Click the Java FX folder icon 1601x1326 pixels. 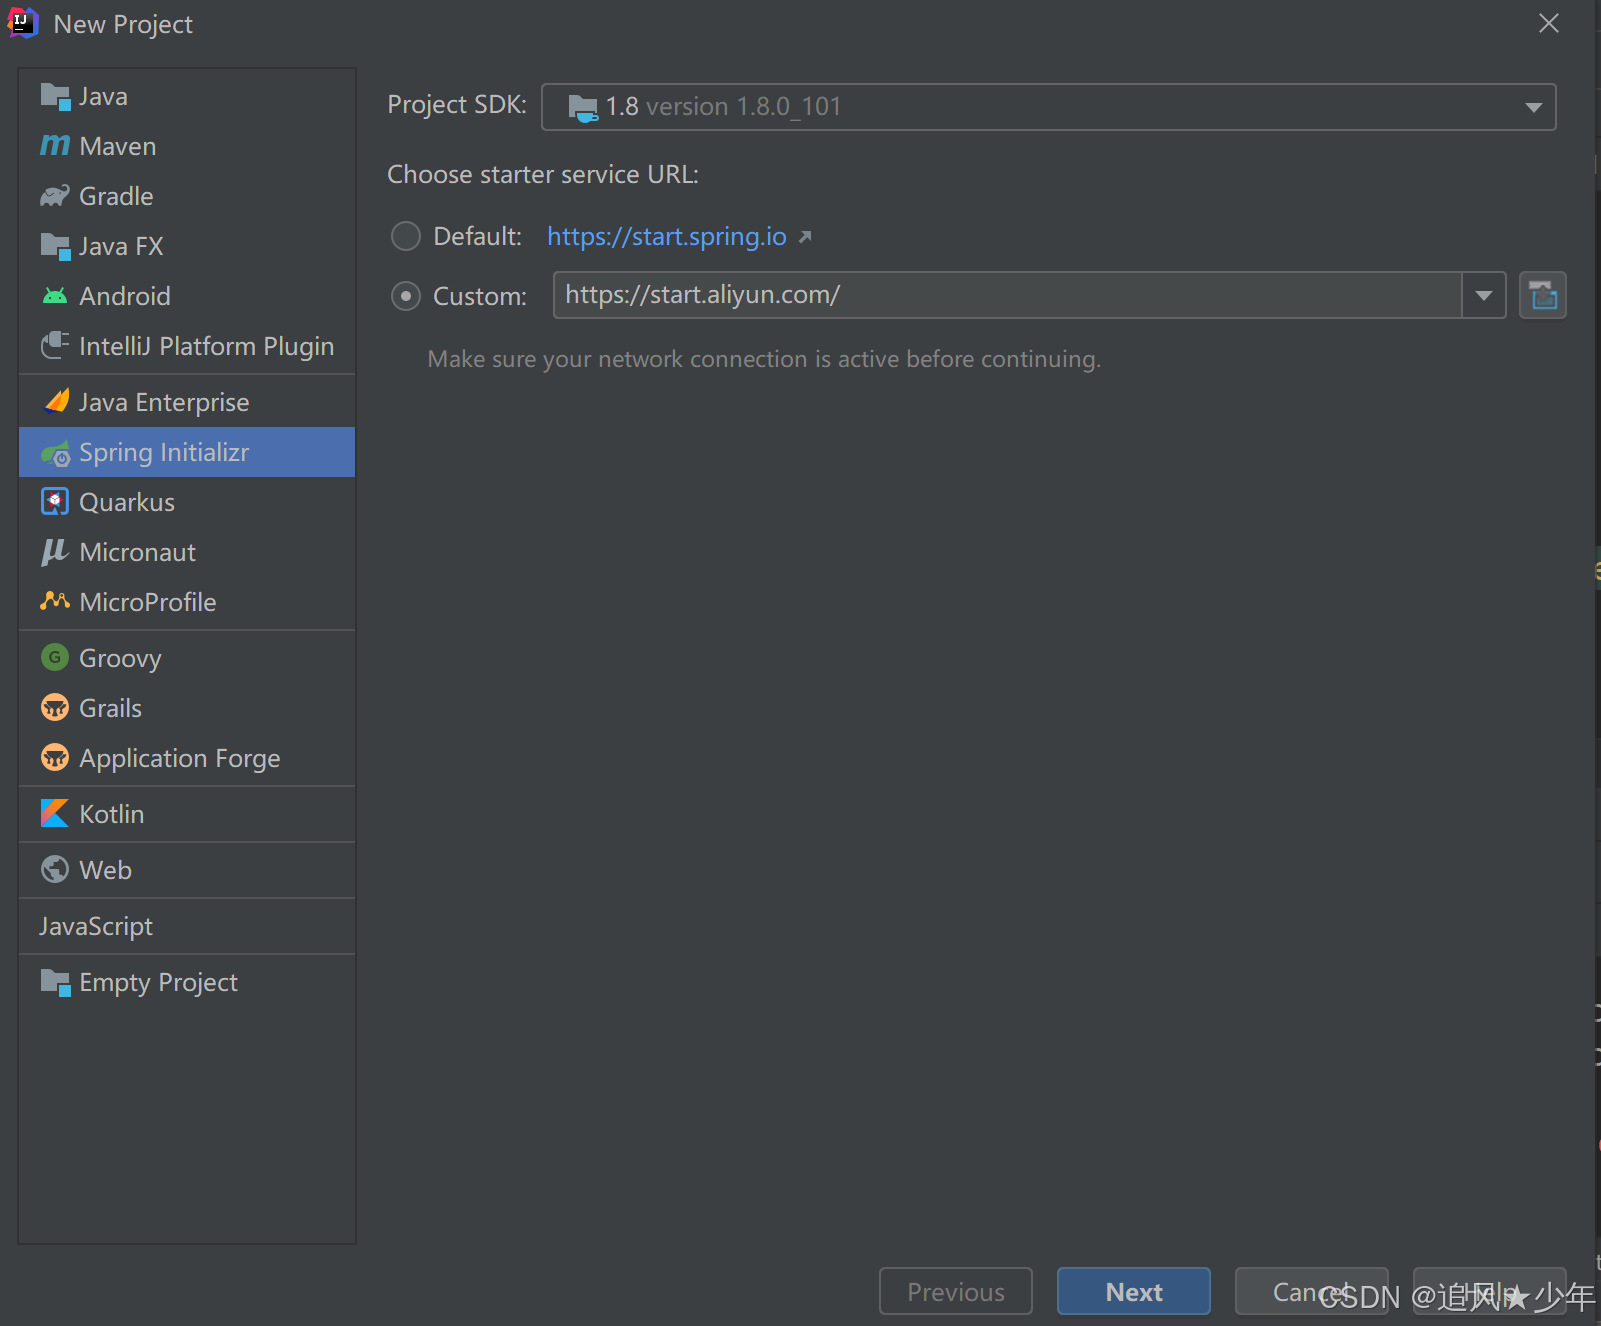[55, 246]
